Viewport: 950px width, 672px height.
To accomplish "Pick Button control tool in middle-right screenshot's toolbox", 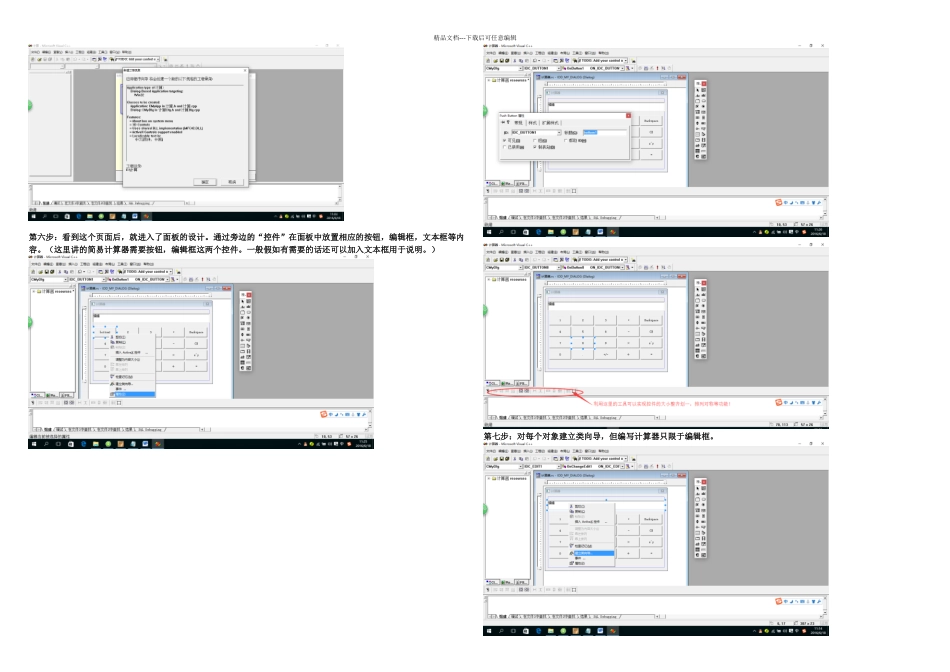I will (x=703, y=300).
